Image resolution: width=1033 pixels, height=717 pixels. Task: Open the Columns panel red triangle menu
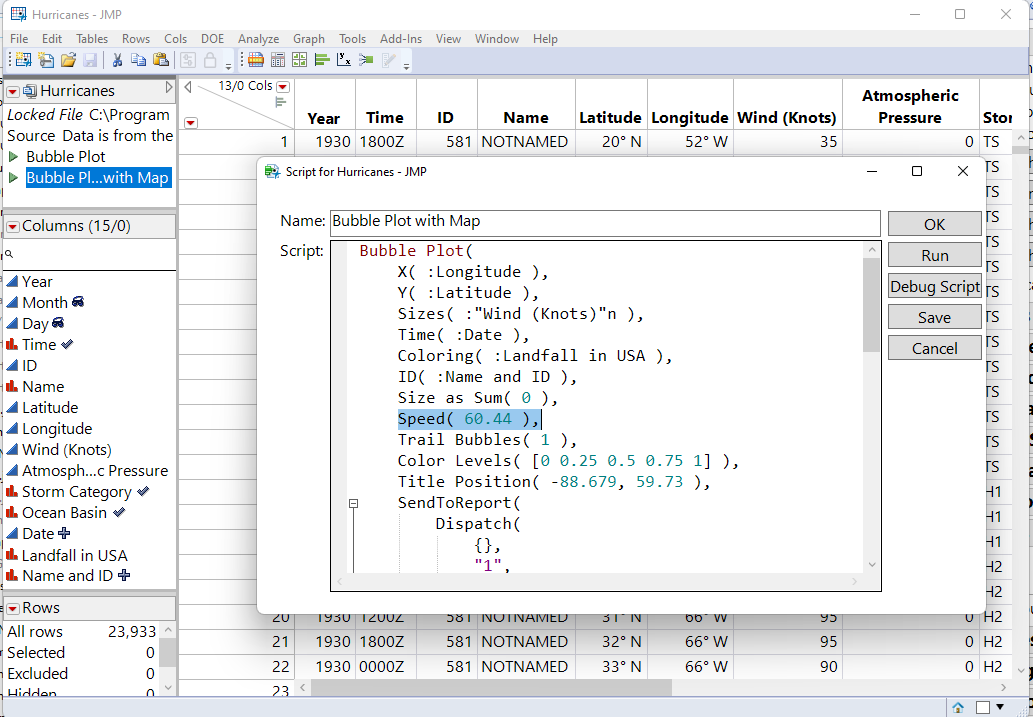[x=12, y=226]
